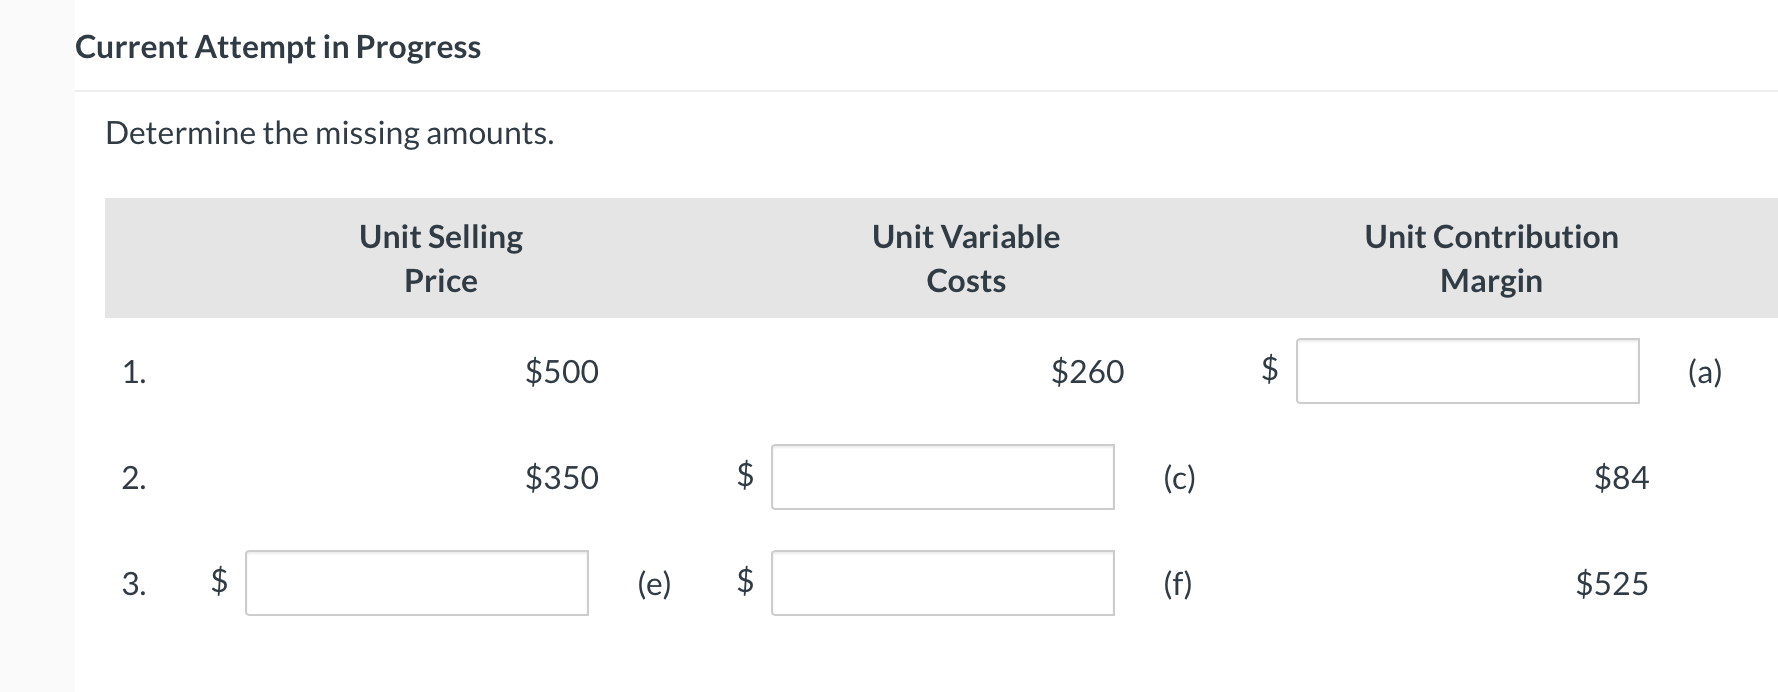The image size is (1778, 692).
Task: Click the (a) label in row 1
Action: 1705,372
